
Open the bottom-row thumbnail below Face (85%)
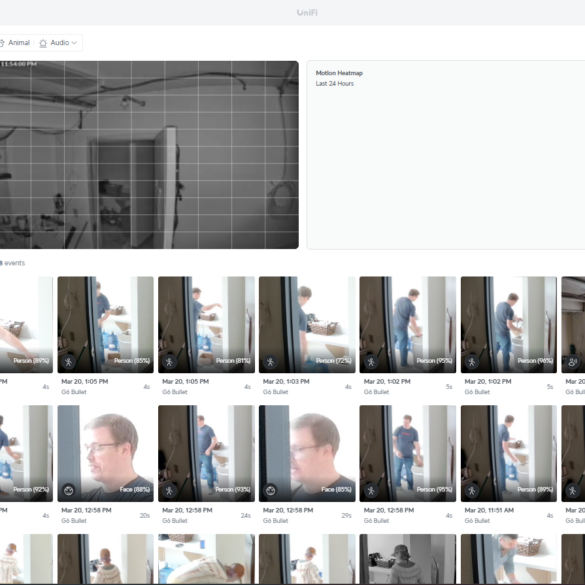coord(307,559)
